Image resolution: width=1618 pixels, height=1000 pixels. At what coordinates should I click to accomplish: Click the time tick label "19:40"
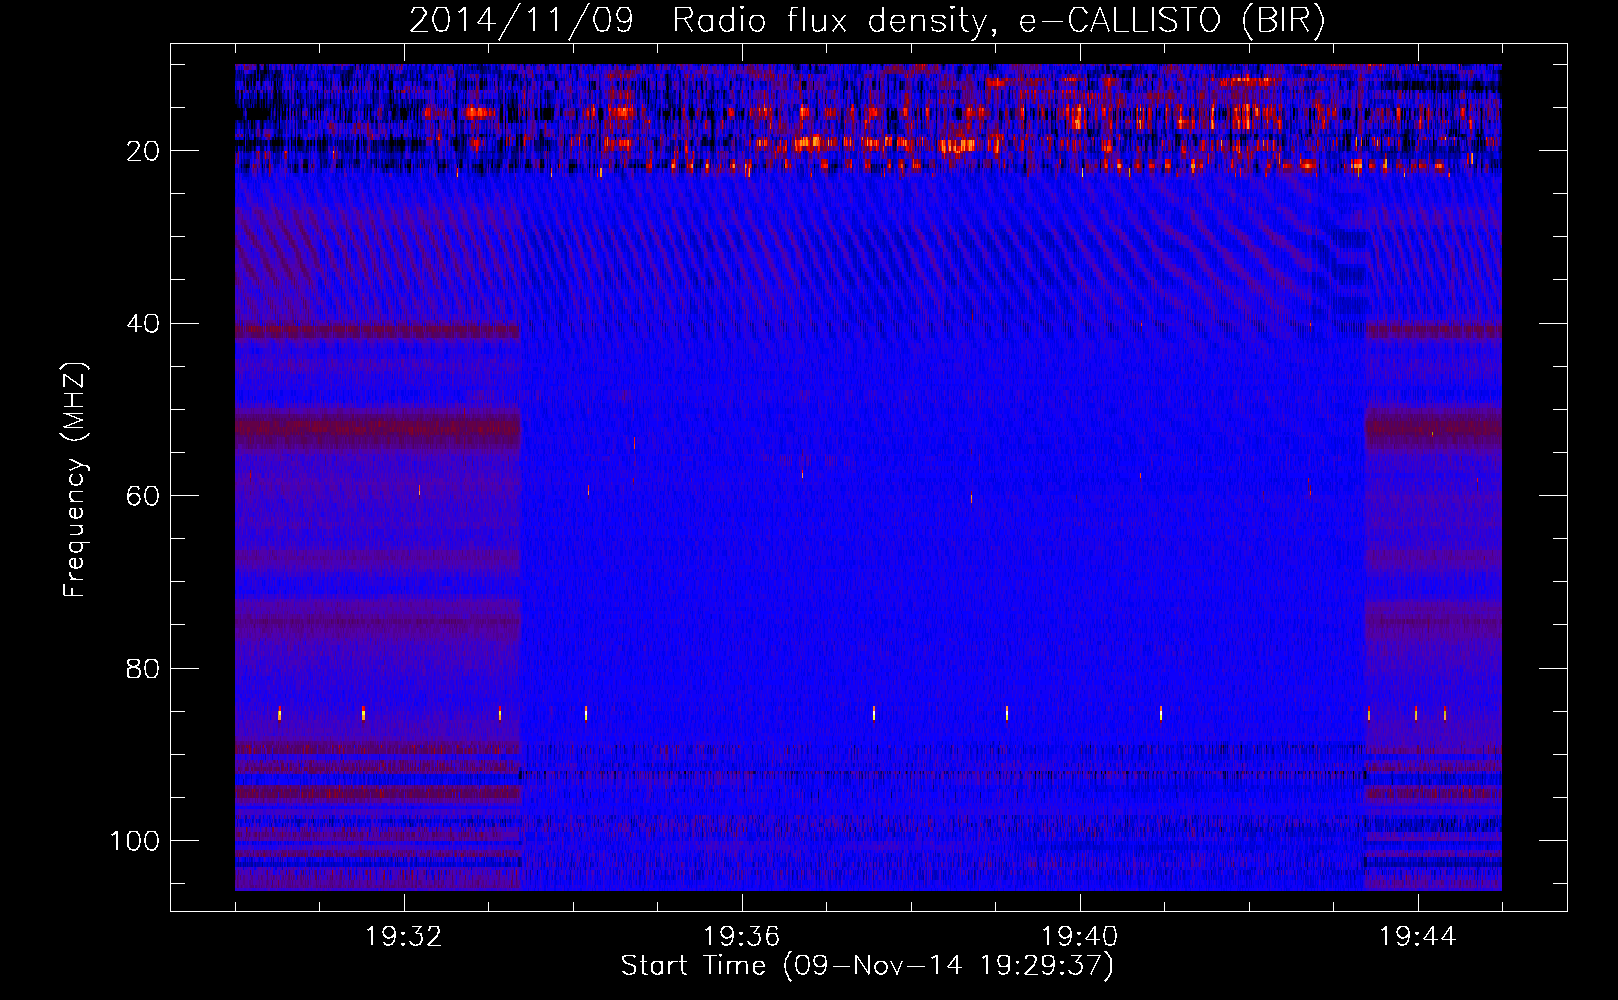coord(1079,937)
